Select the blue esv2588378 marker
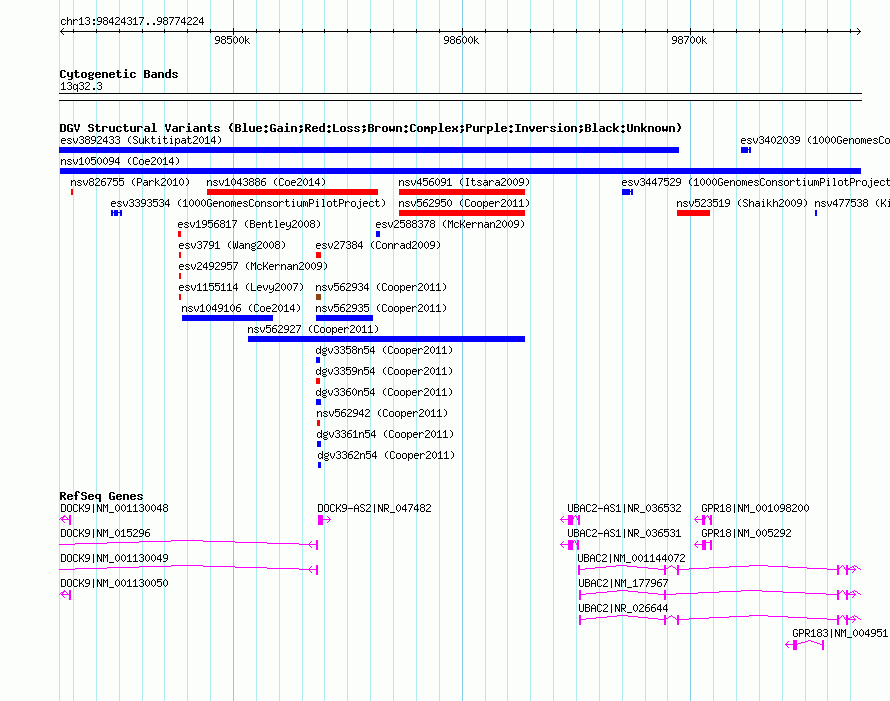890x701 pixels. [x=378, y=234]
